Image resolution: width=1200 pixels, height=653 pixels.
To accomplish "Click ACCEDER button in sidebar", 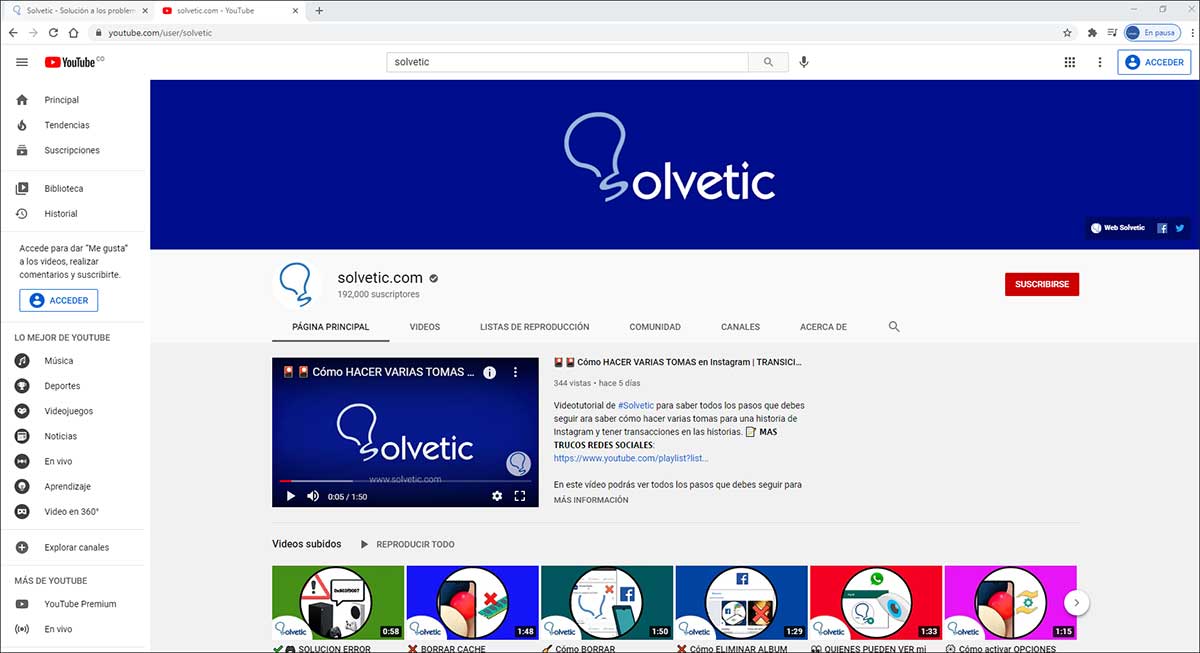I will click(59, 300).
